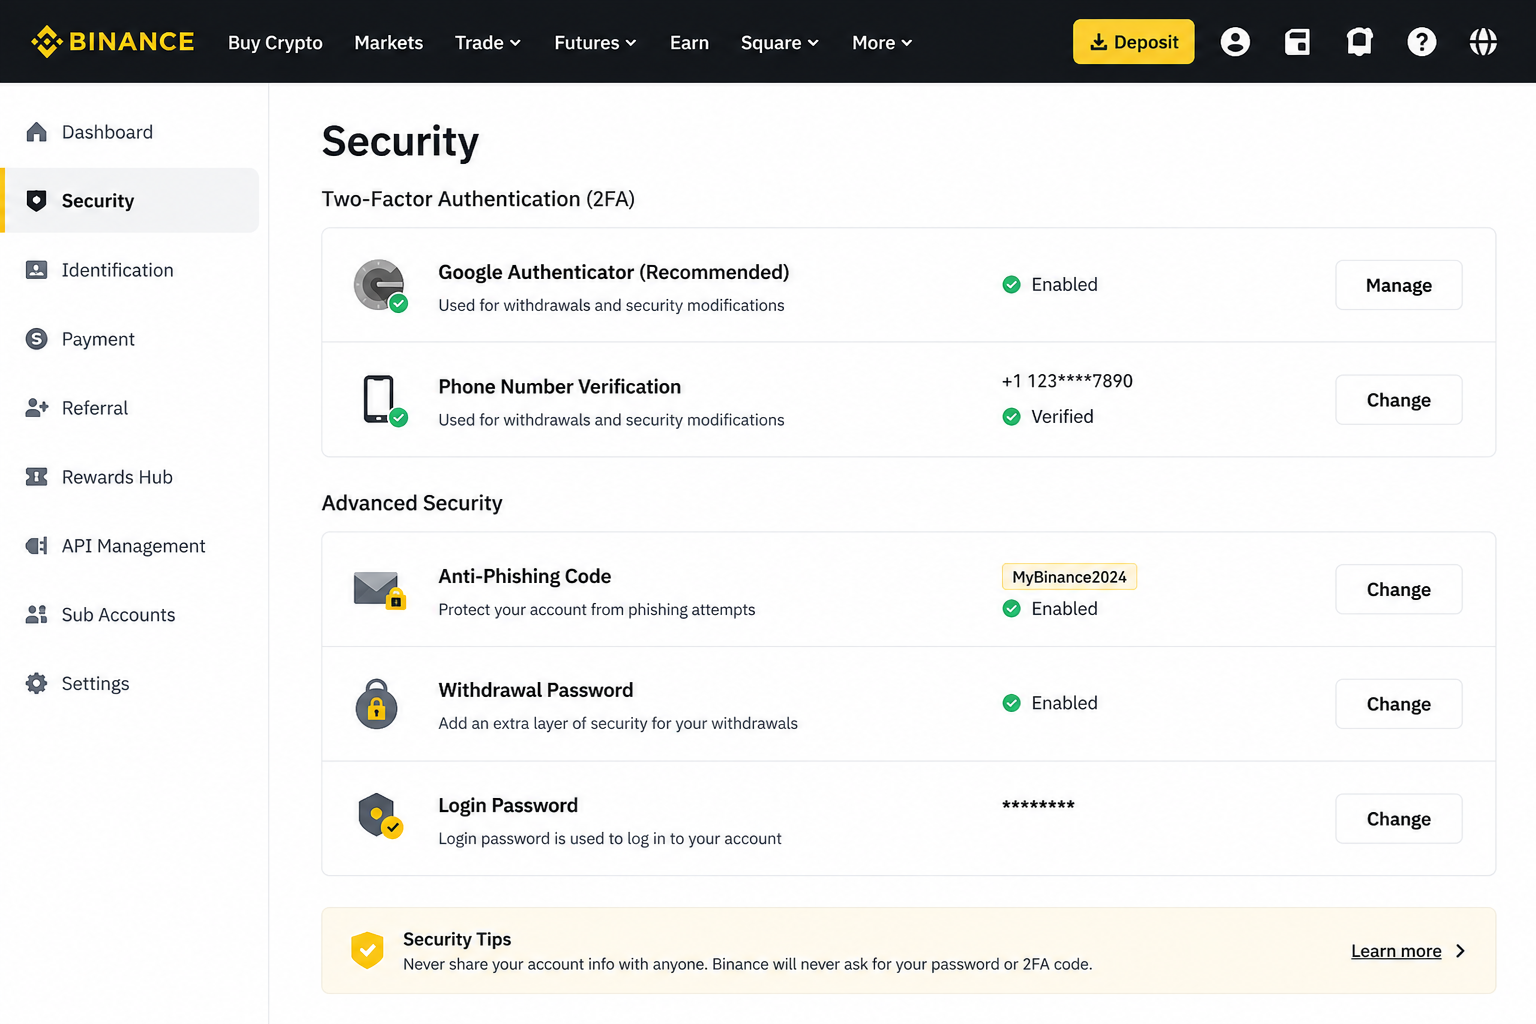Click the Sub Accounts people icon
The image size is (1536, 1024).
37,615
